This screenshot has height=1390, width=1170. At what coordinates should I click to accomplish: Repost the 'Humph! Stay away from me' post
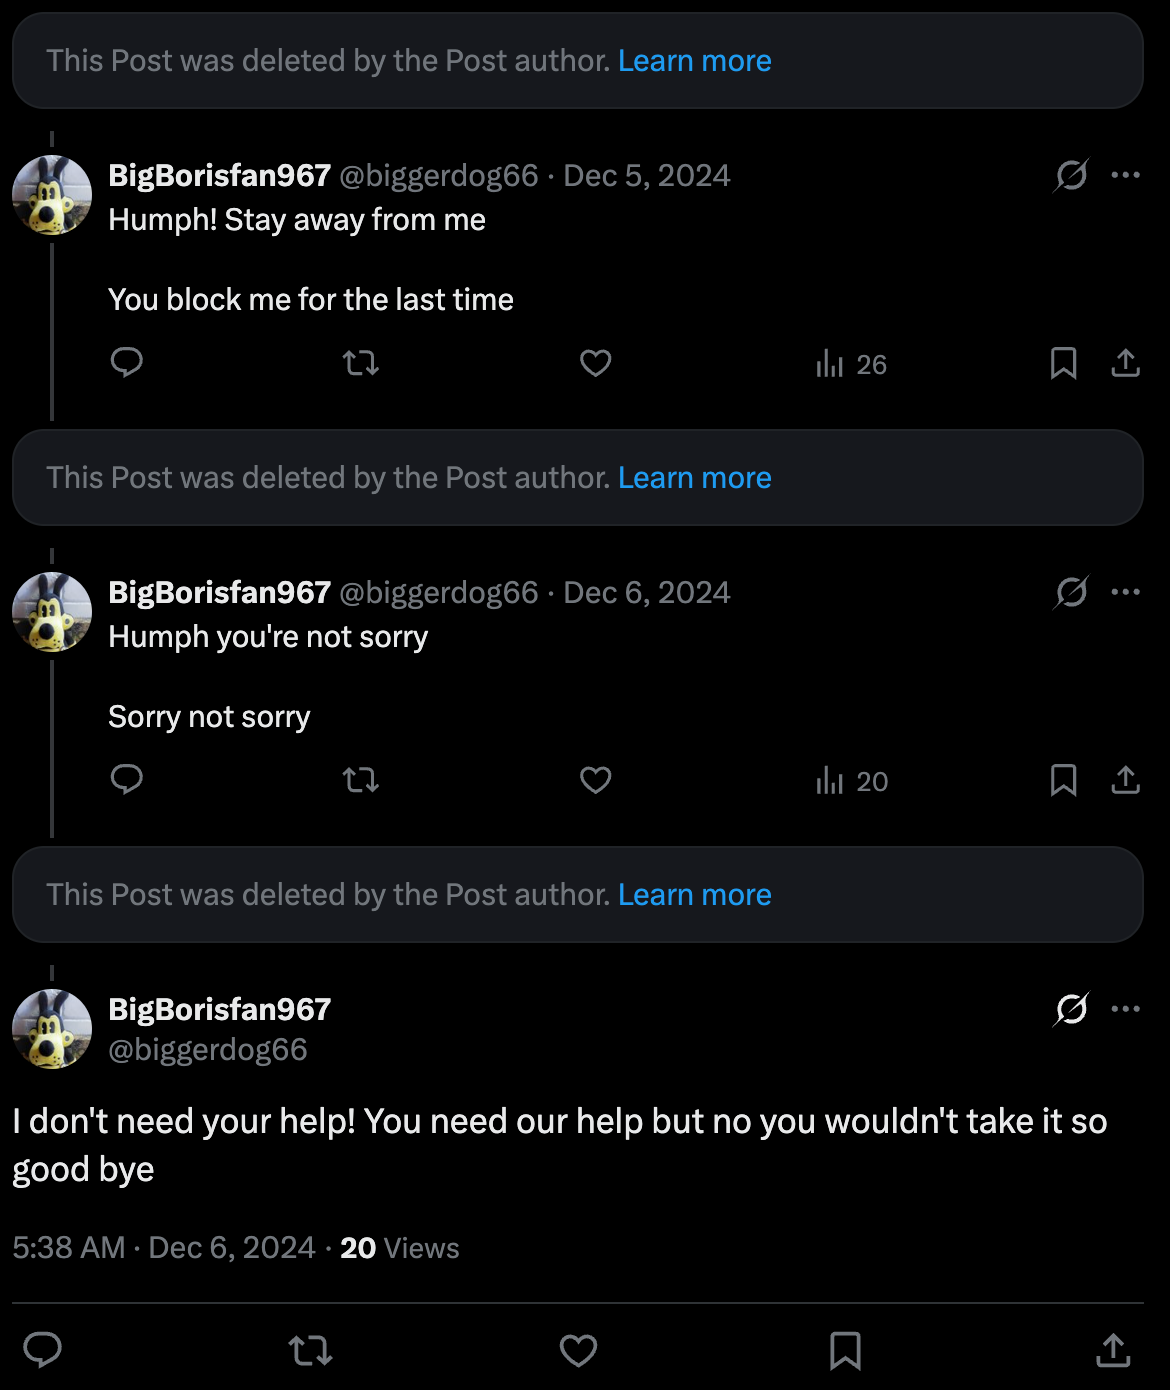(x=361, y=362)
